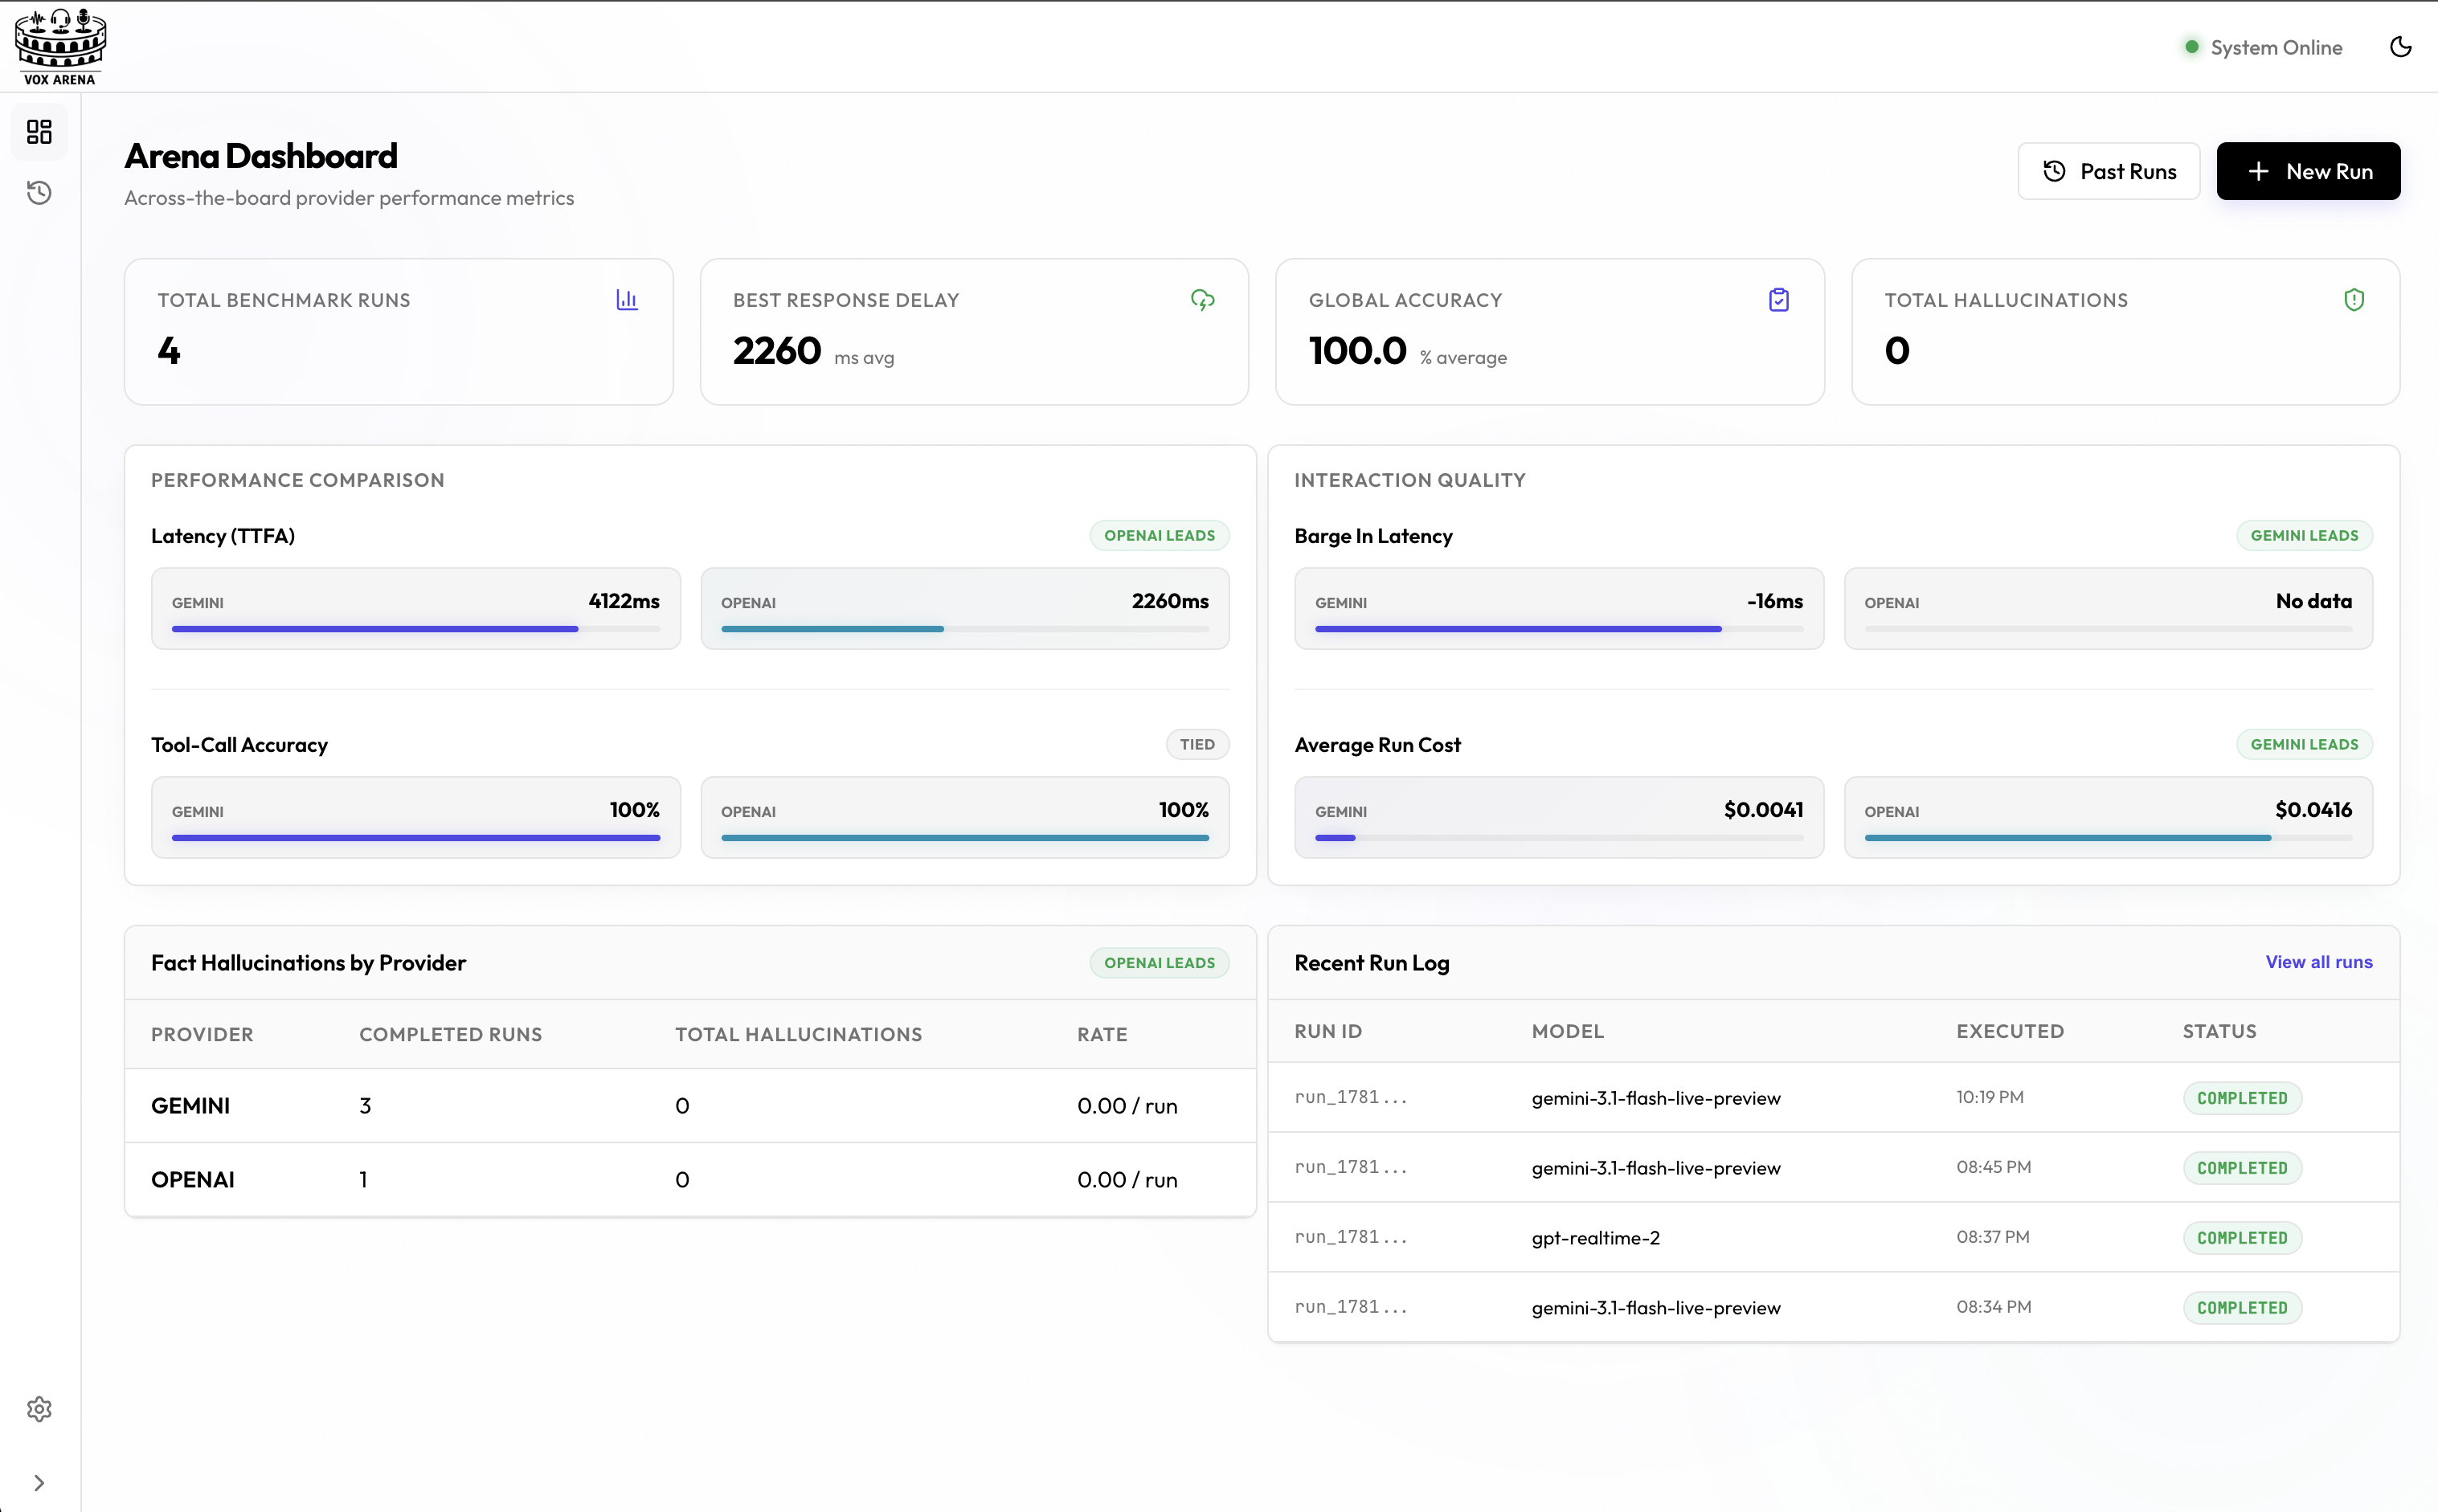Open Past Runs

point(2108,171)
